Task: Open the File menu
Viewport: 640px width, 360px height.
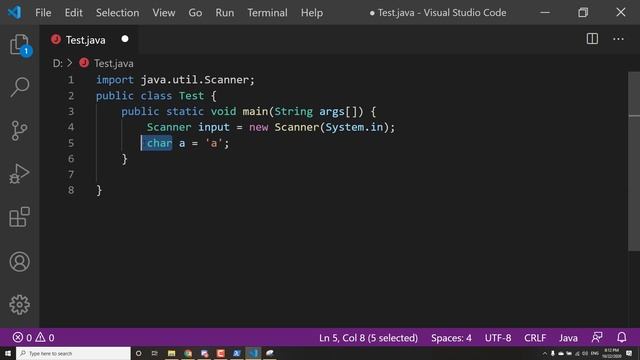Action: click(43, 13)
